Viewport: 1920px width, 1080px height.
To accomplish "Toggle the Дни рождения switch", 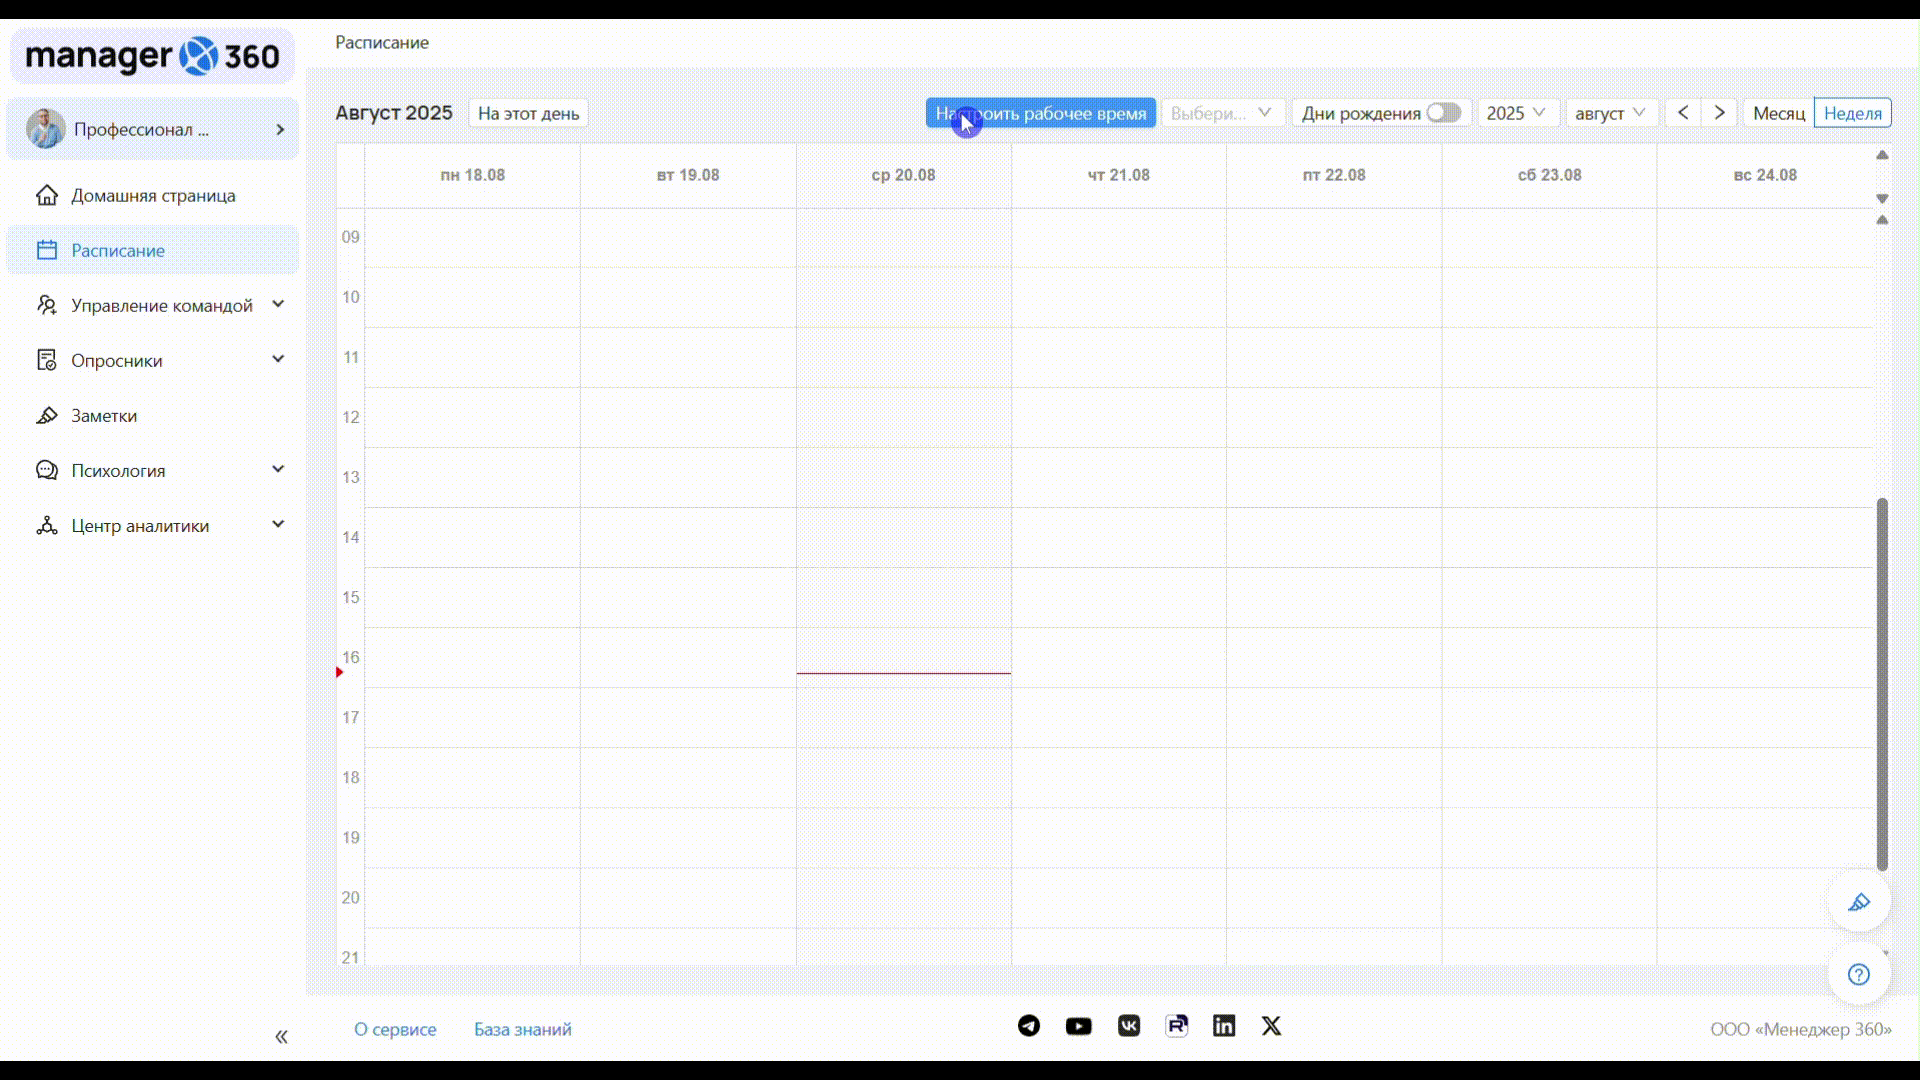I will (1443, 113).
